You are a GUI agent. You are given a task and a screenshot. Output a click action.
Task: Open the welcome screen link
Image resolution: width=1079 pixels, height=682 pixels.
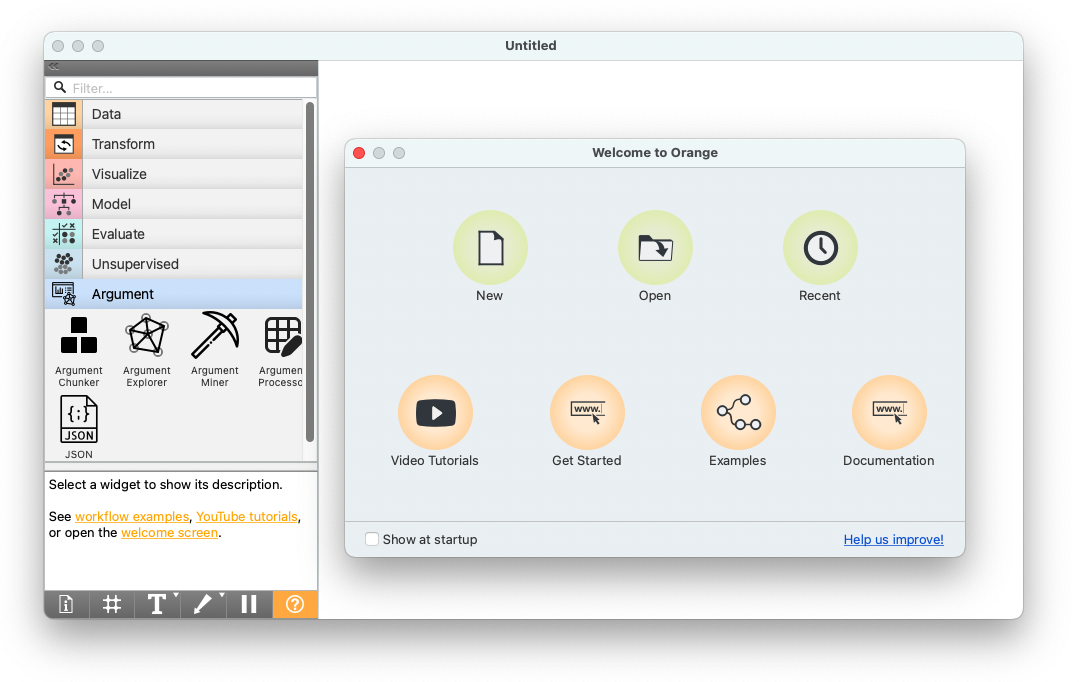[169, 533]
